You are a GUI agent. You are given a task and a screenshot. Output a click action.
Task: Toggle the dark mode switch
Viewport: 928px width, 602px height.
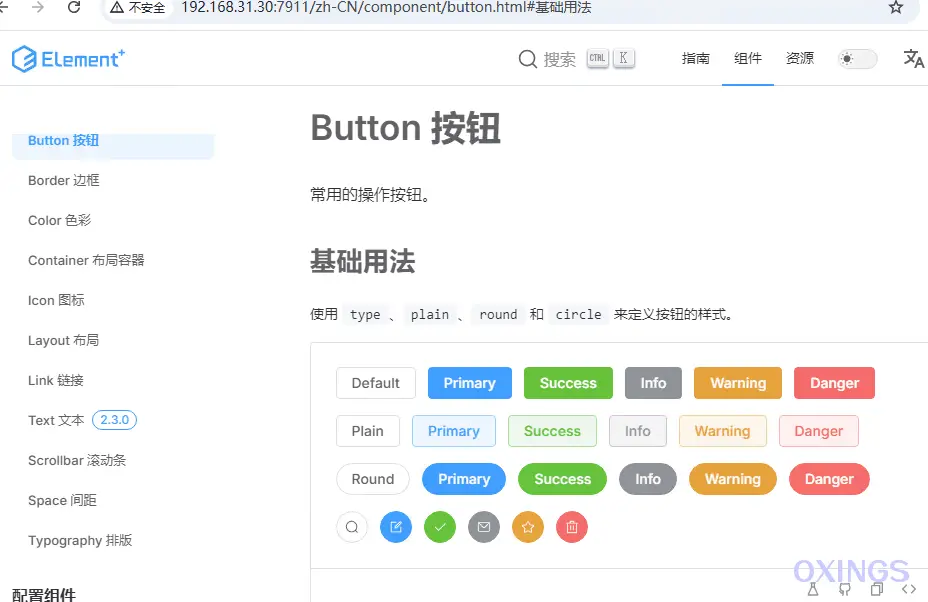858,59
